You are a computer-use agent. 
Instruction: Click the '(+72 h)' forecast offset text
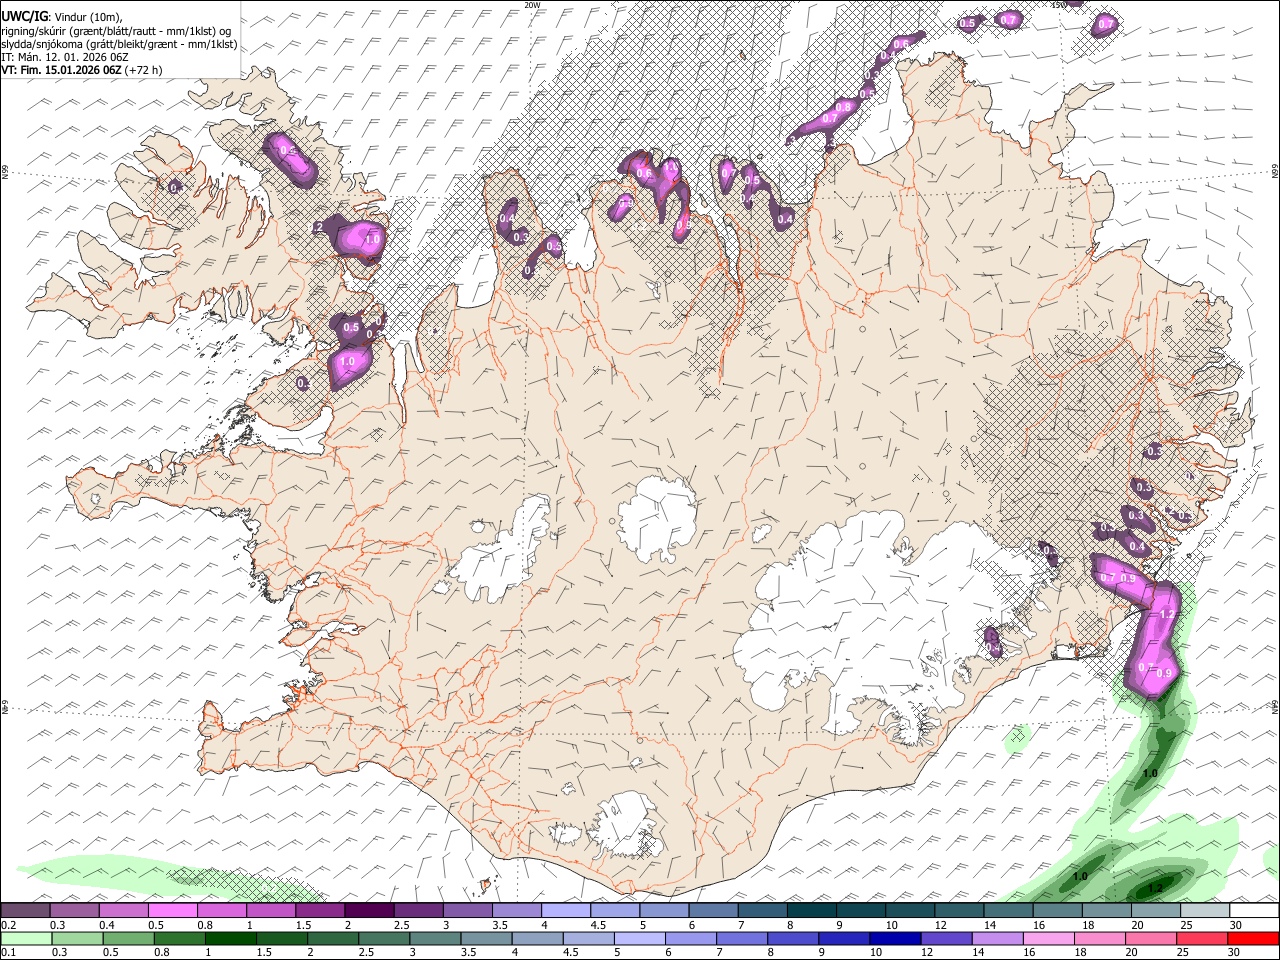pos(144,70)
